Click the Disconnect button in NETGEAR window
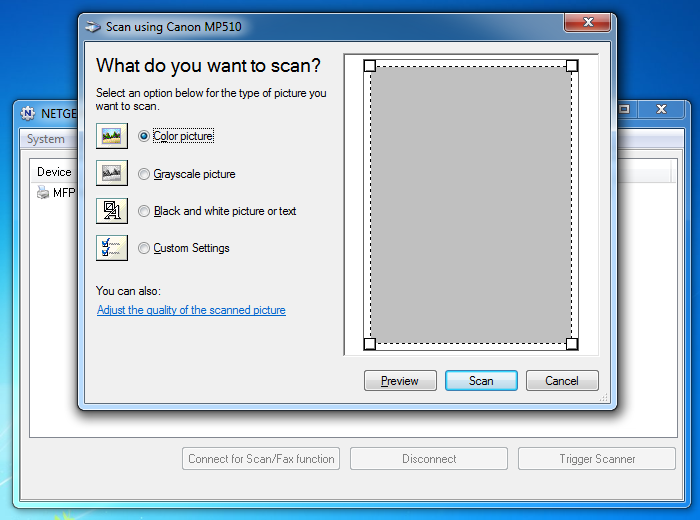700x520 pixels. [x=429, y=459]
